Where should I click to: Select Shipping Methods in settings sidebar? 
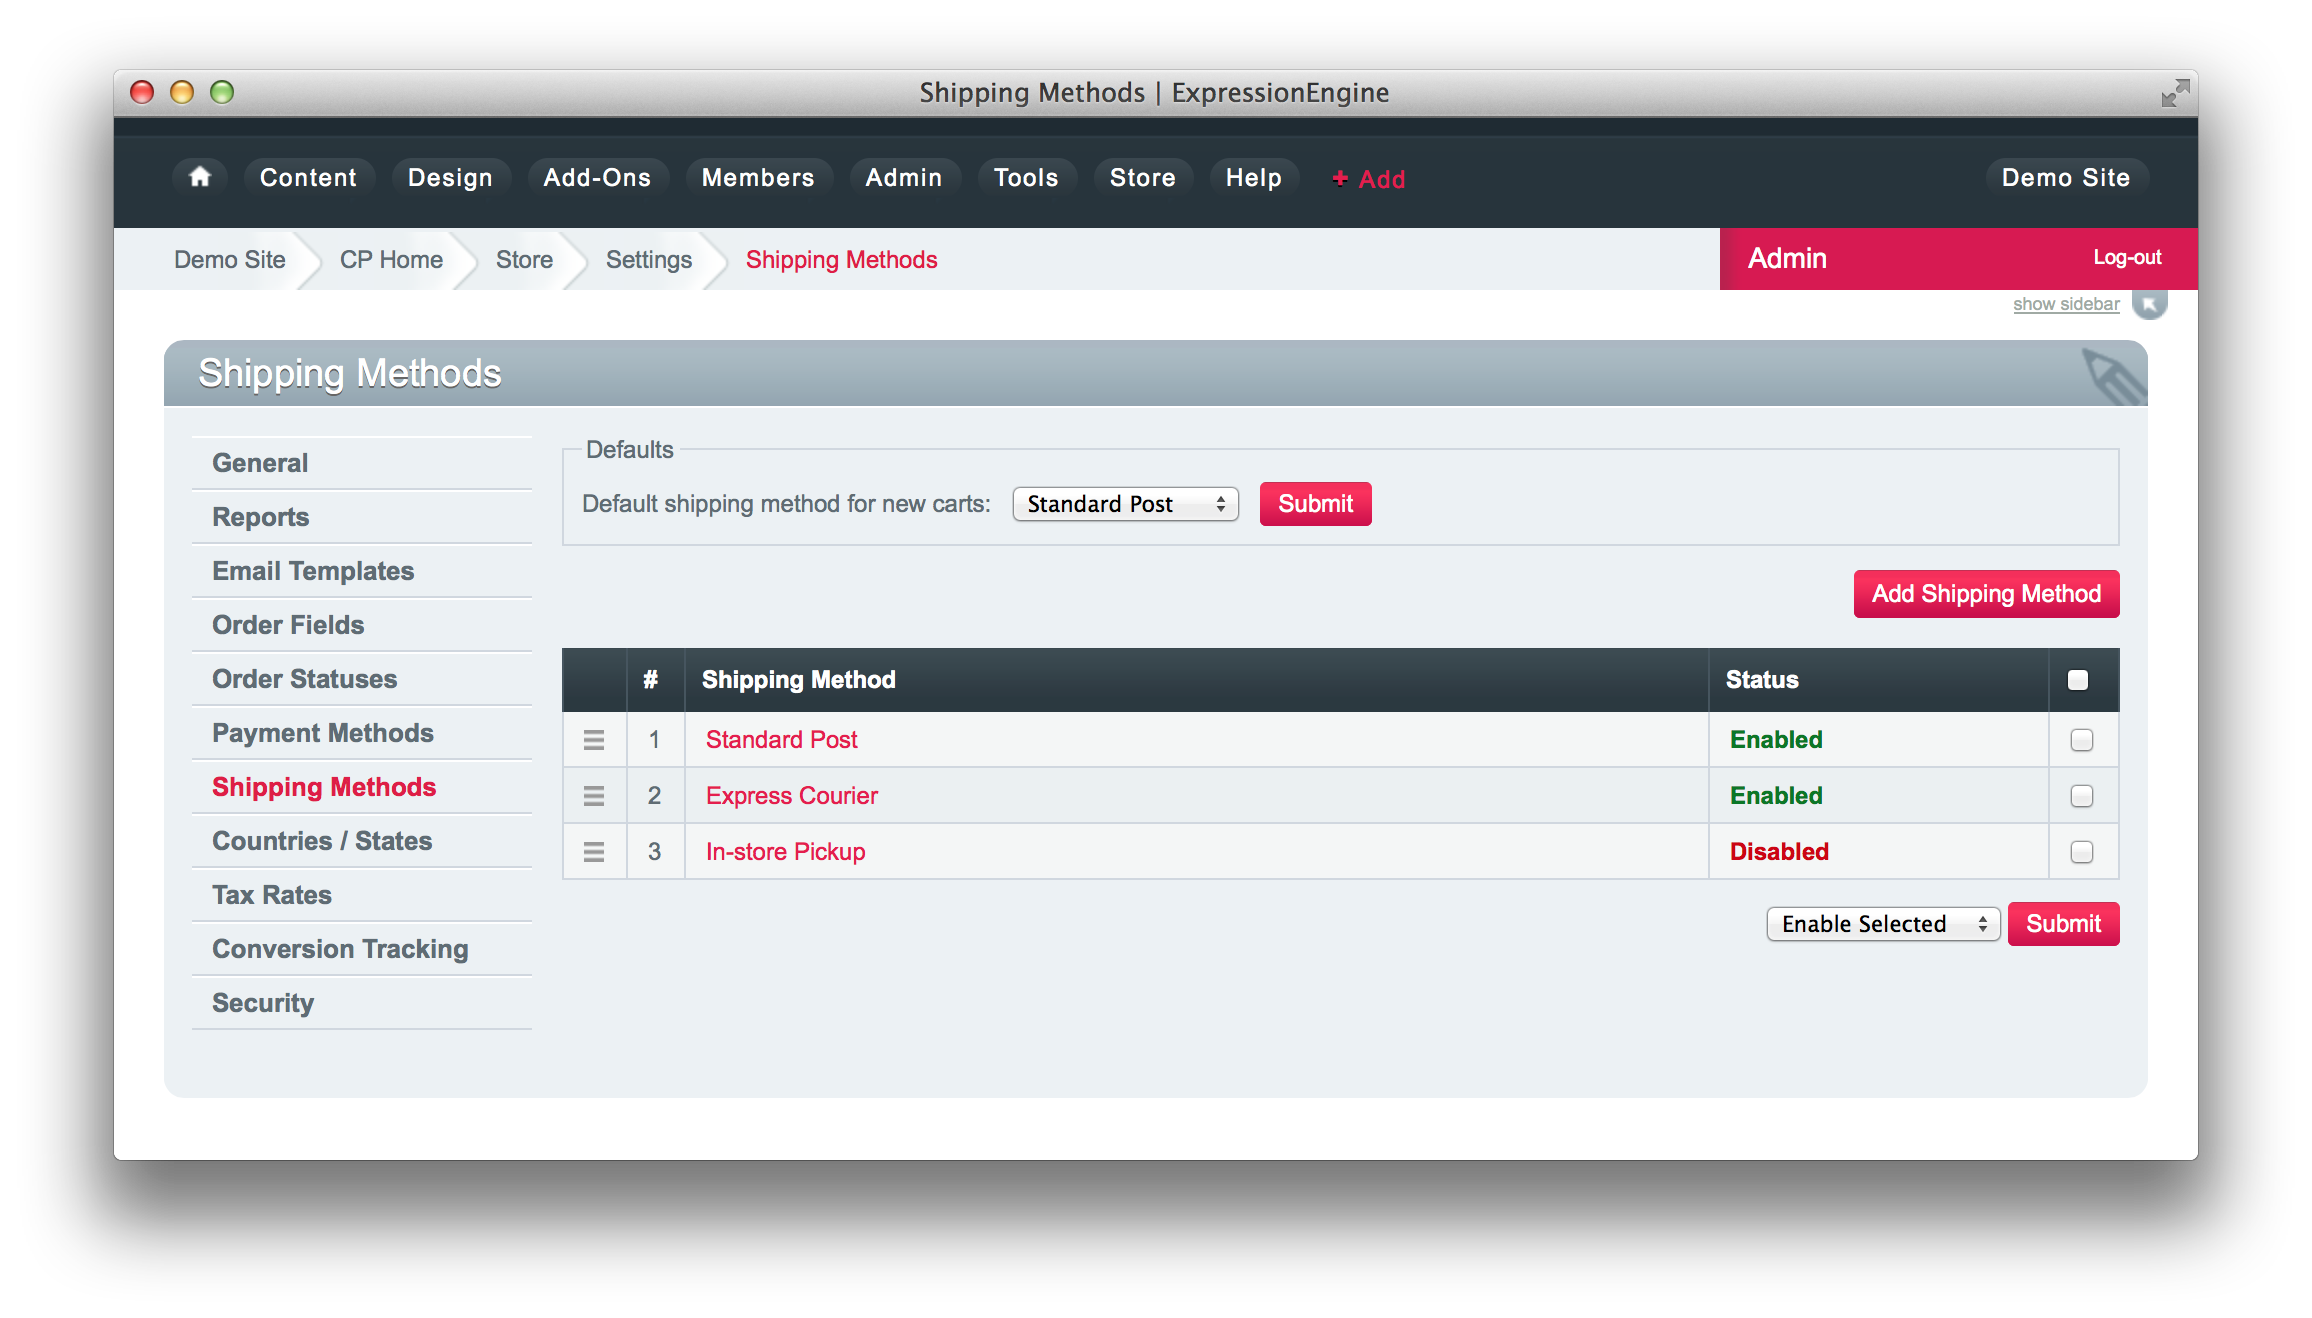click(x=362, y=787)
